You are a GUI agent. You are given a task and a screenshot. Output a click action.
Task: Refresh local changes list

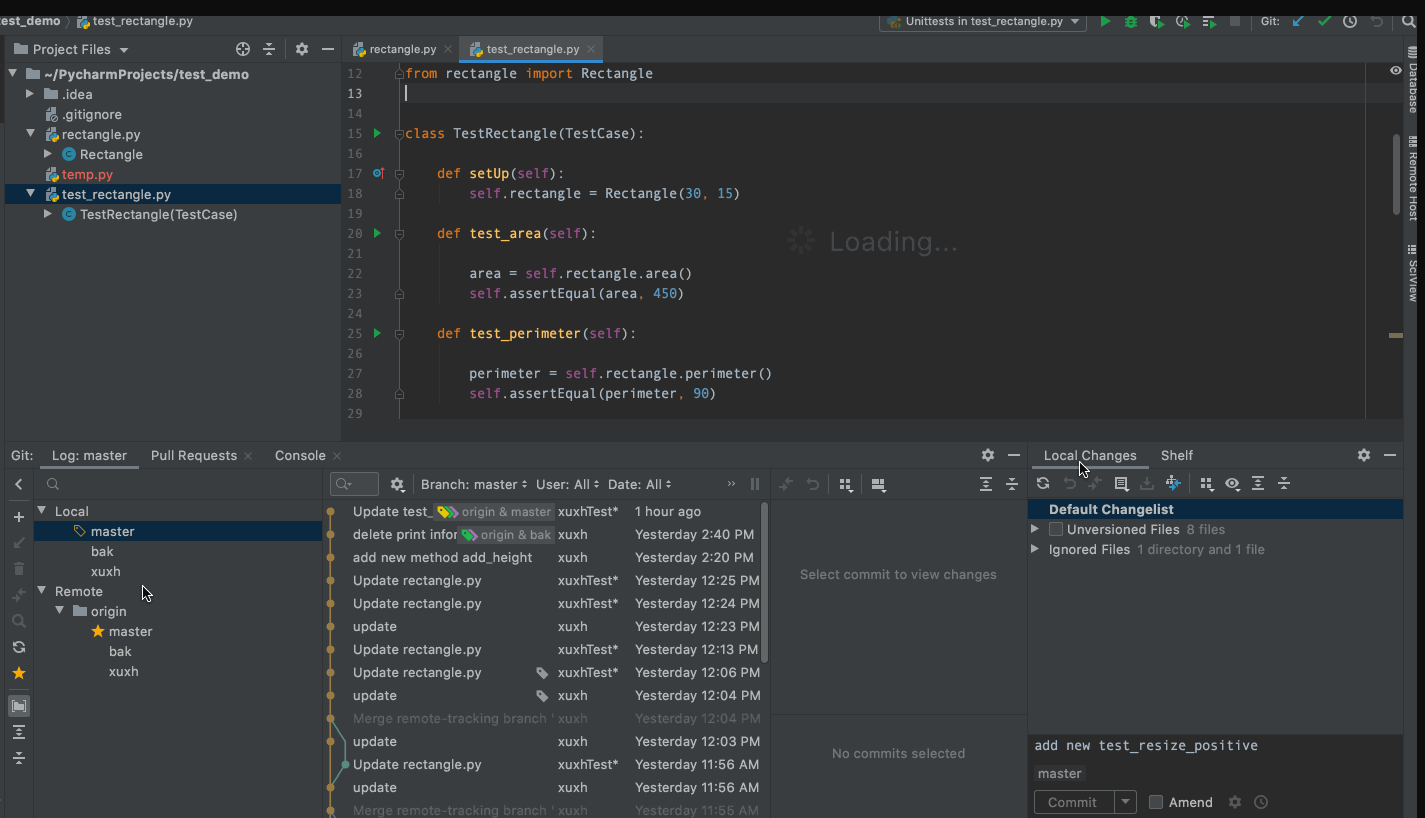pyautogui.click(x=1043, y=483)
